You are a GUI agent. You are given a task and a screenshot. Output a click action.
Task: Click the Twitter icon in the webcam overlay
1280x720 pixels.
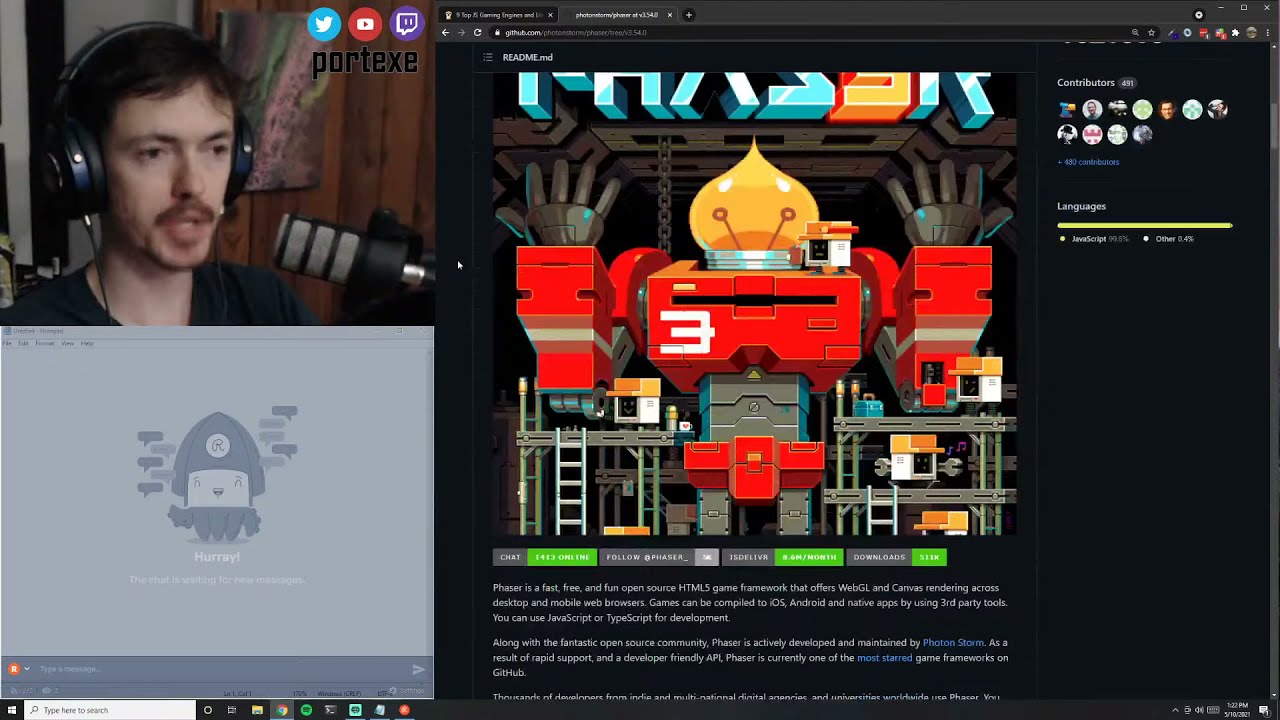(x=324, y=24)
